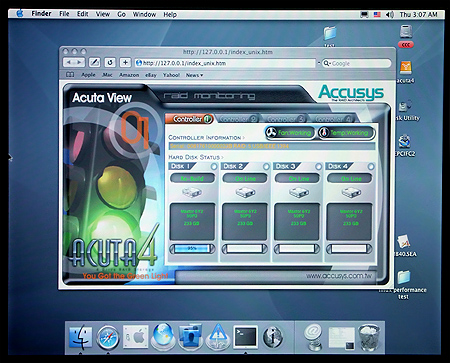Add a bookmark with the plus button
The width and height of the screenshot is (450, 363).
pyautogui.click(x=125, y=62)
